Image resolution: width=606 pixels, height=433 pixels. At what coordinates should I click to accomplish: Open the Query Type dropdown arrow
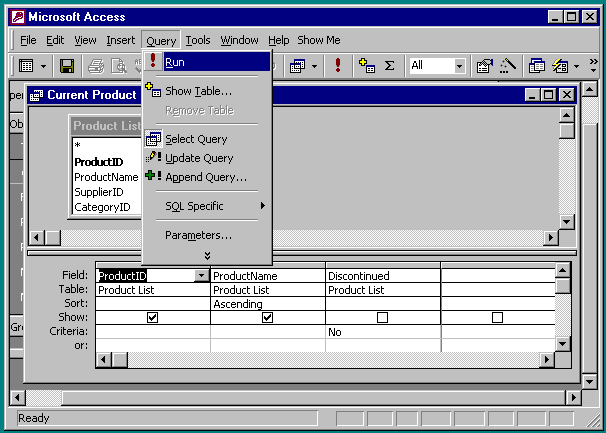coord(314,66)
